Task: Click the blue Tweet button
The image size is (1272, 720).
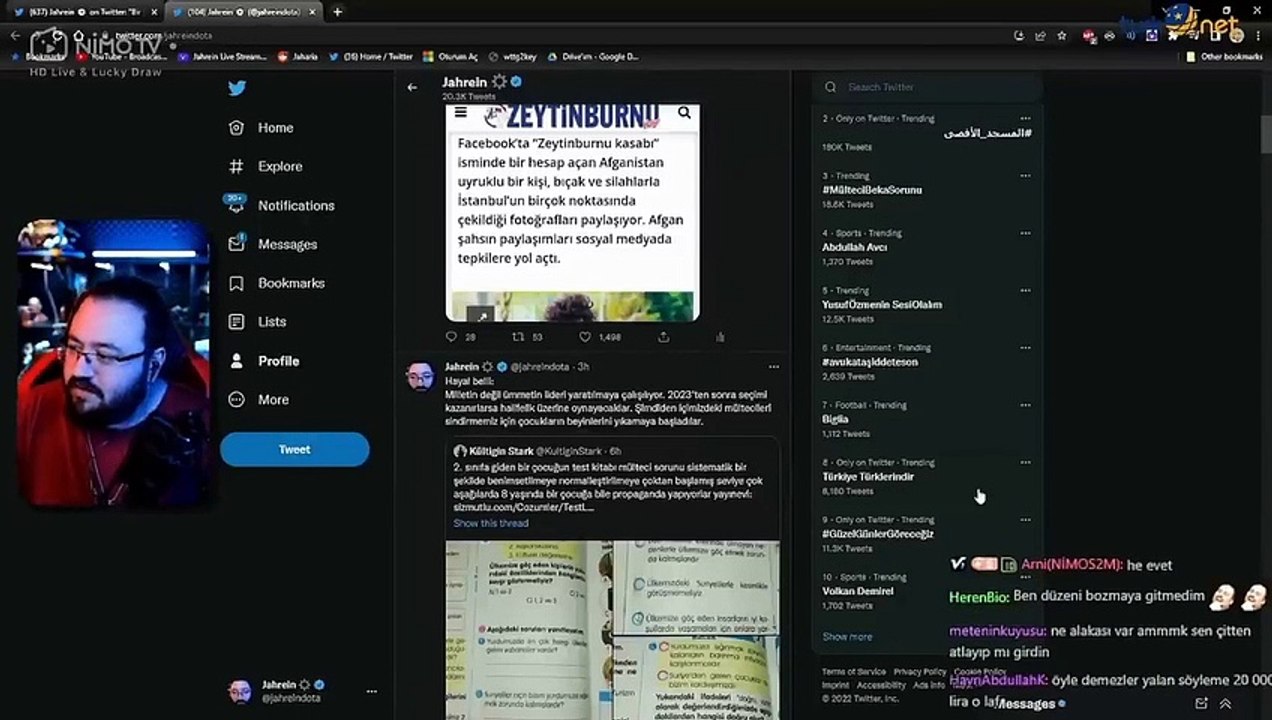Action: point(294,449)
